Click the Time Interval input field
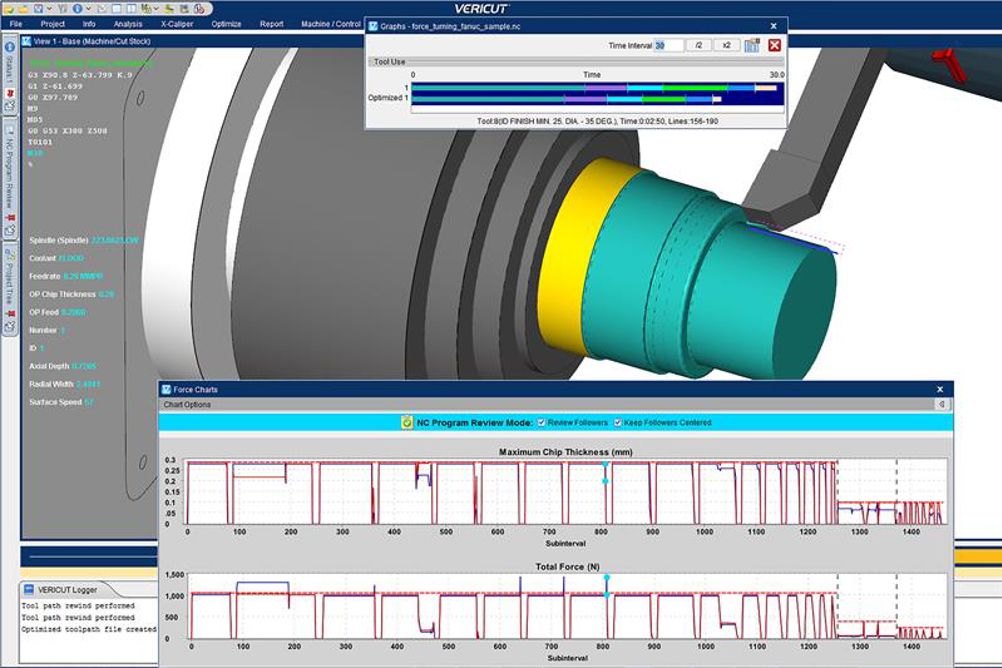 pos(668,45)
